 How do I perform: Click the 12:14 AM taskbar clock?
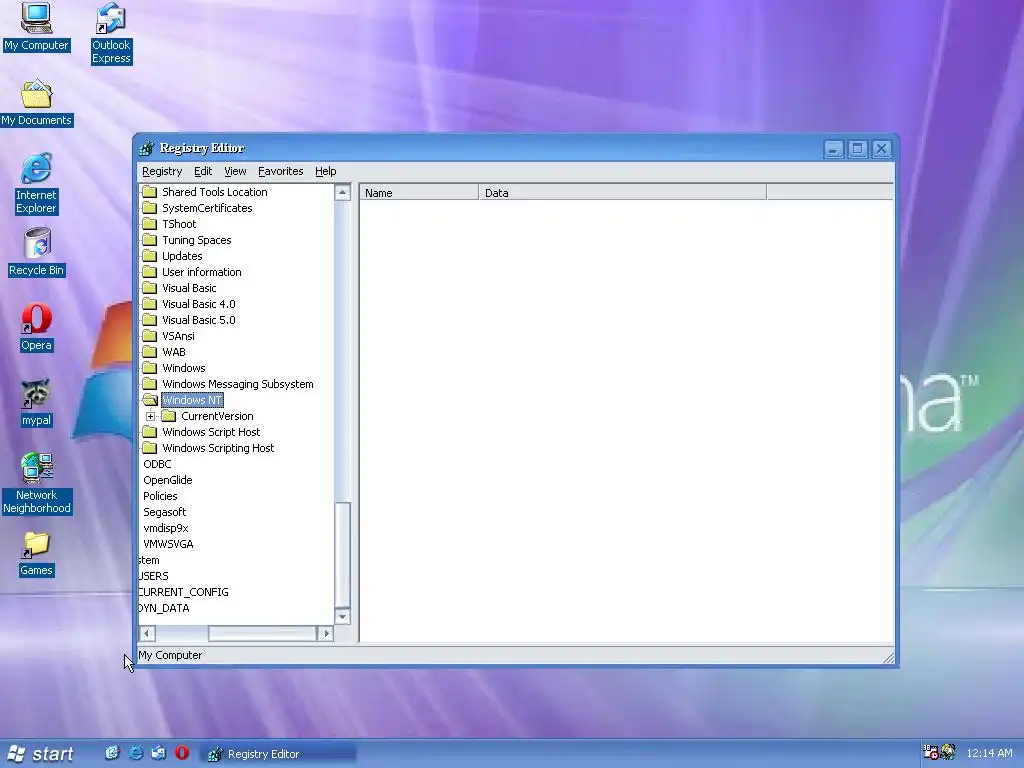[x=989, y=753]
